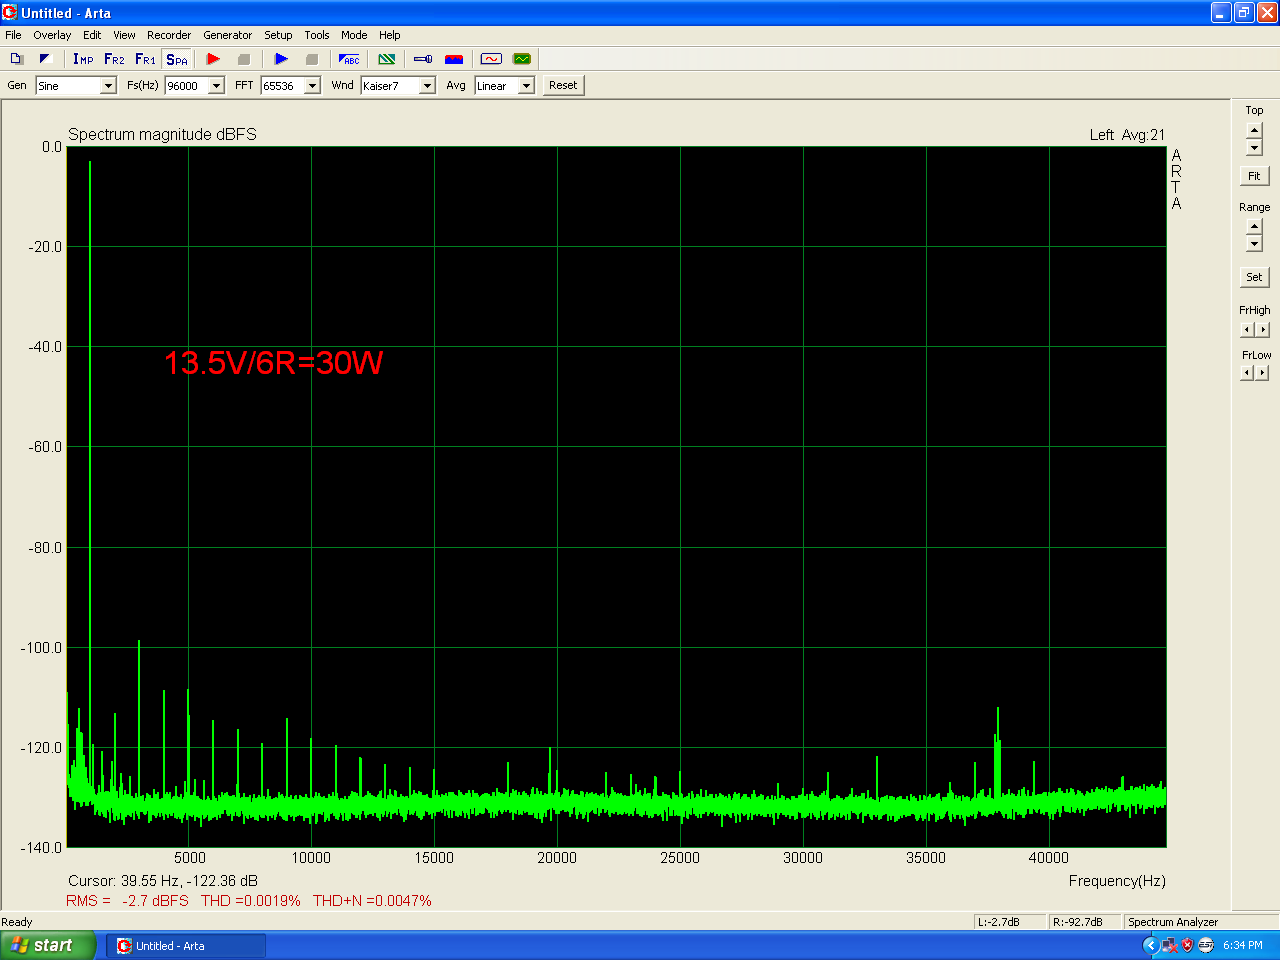Switch to FR1 single-channel frequency response mode

click(145, 59)
